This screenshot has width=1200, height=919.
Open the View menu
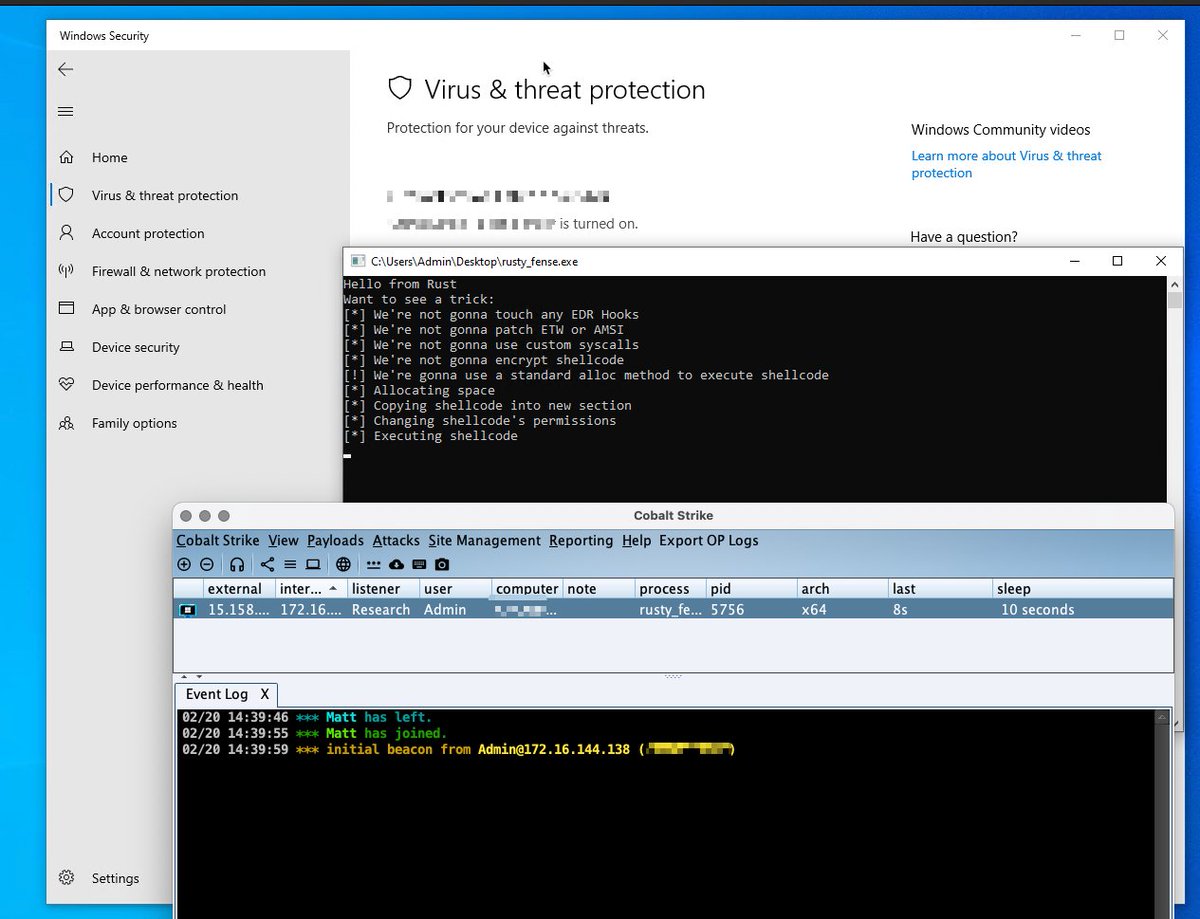(284, 540)
